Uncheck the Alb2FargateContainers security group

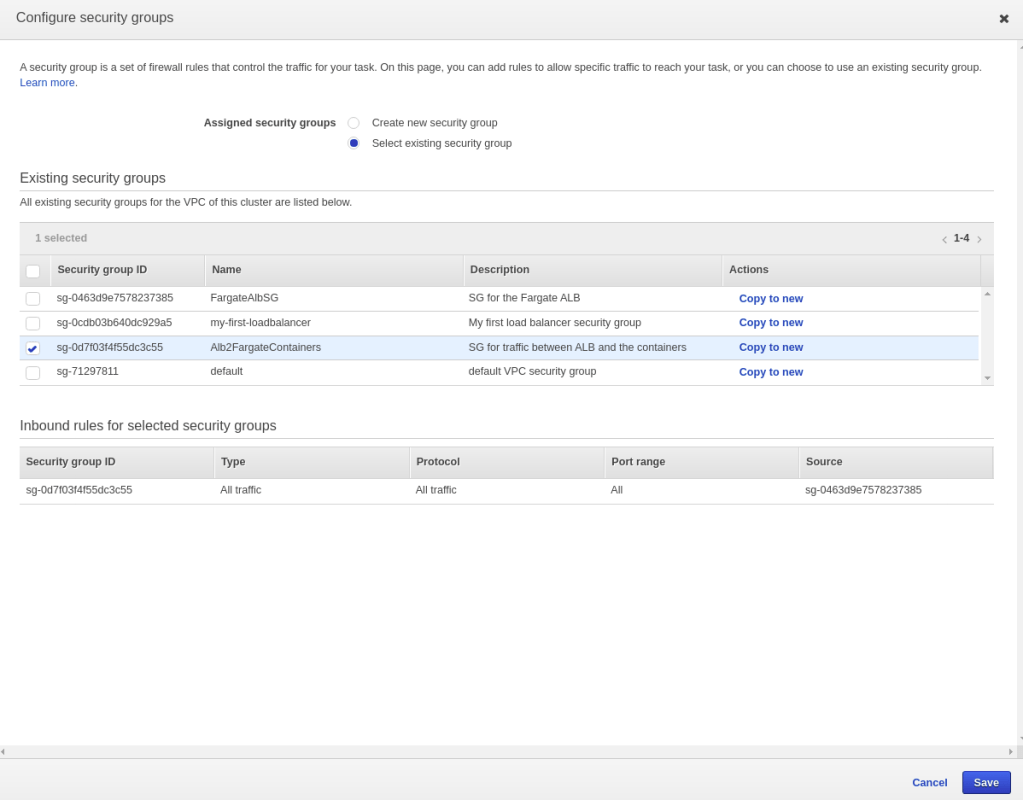33,348
